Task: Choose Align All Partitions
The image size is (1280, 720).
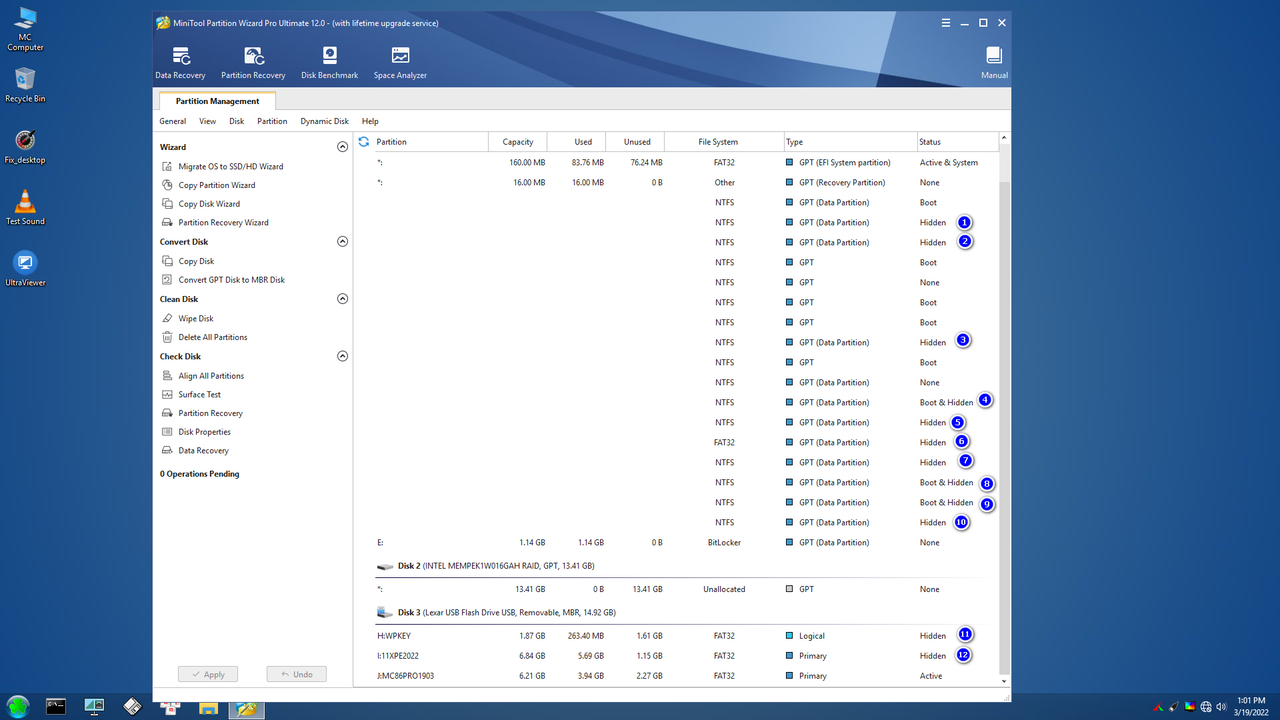Action: pyautogui.click(x=203, y=376)
